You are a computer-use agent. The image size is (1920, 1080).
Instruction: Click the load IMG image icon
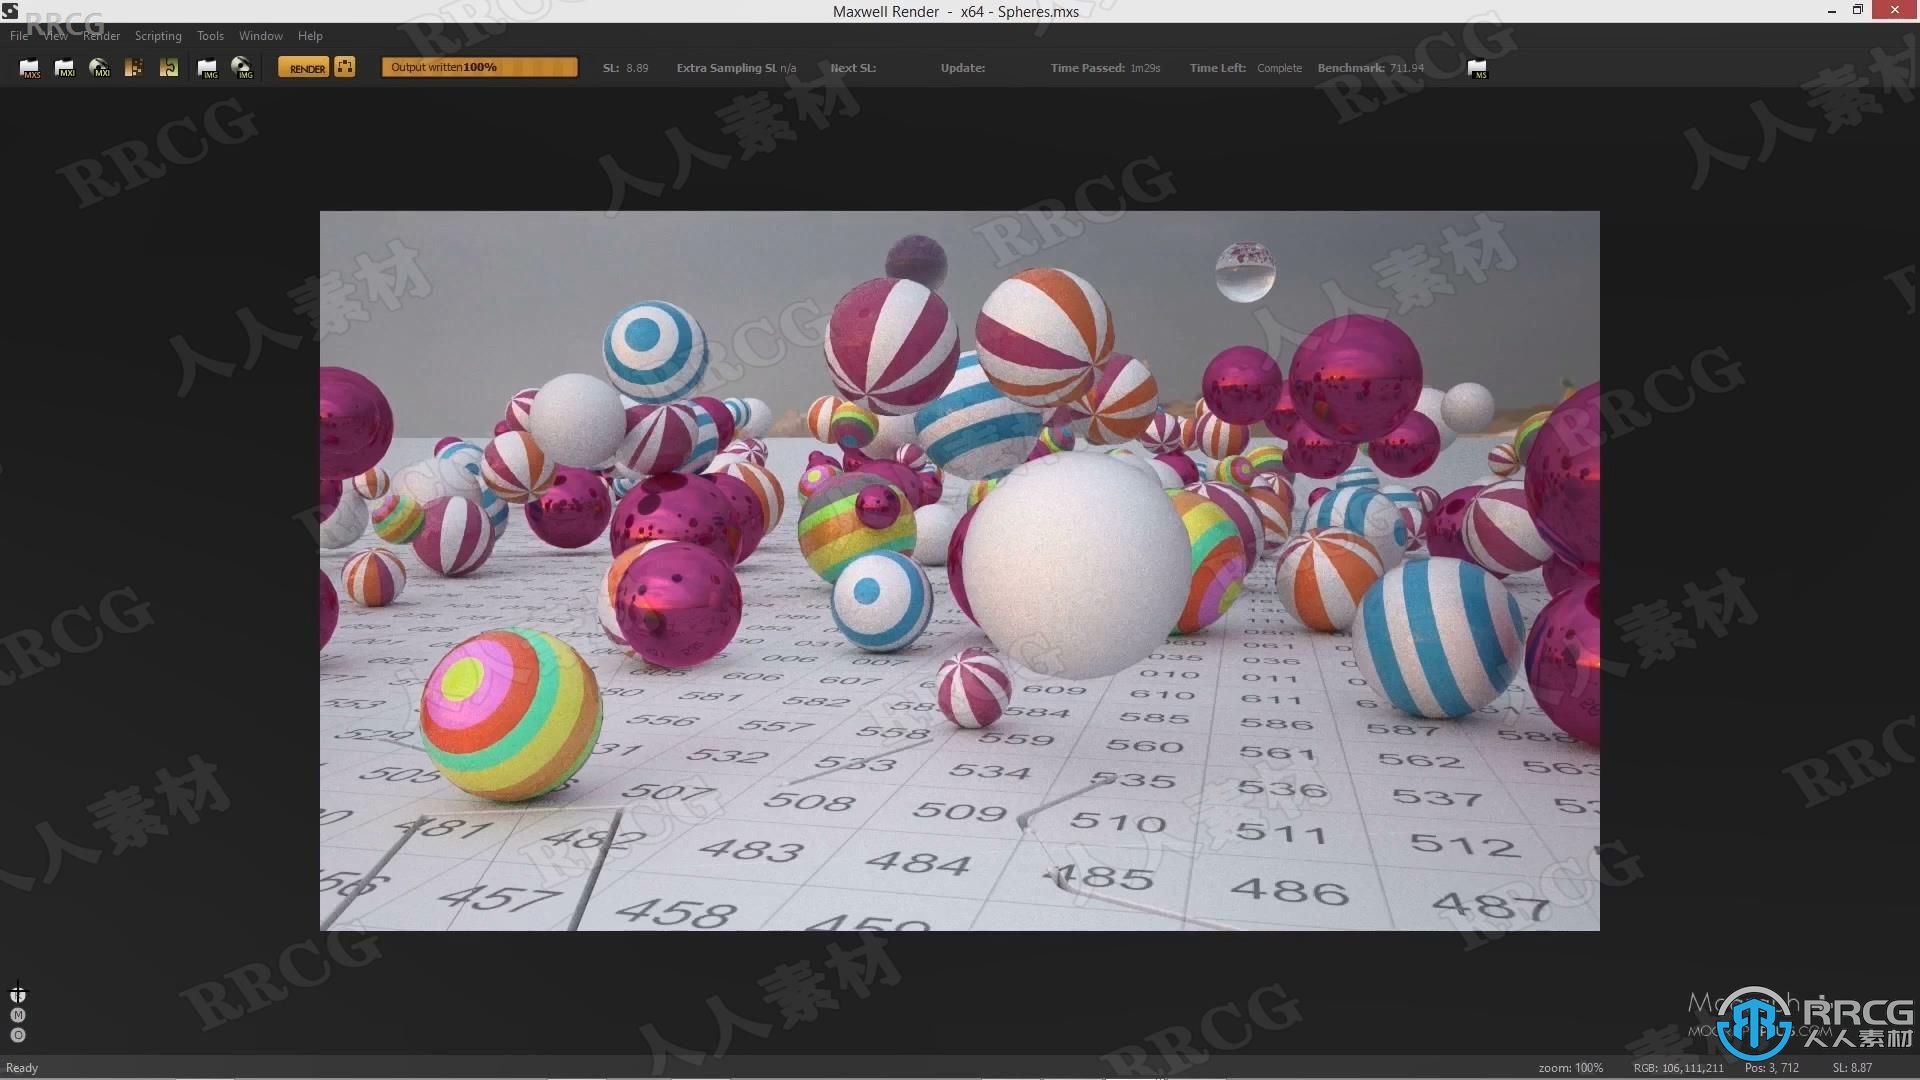208,68
